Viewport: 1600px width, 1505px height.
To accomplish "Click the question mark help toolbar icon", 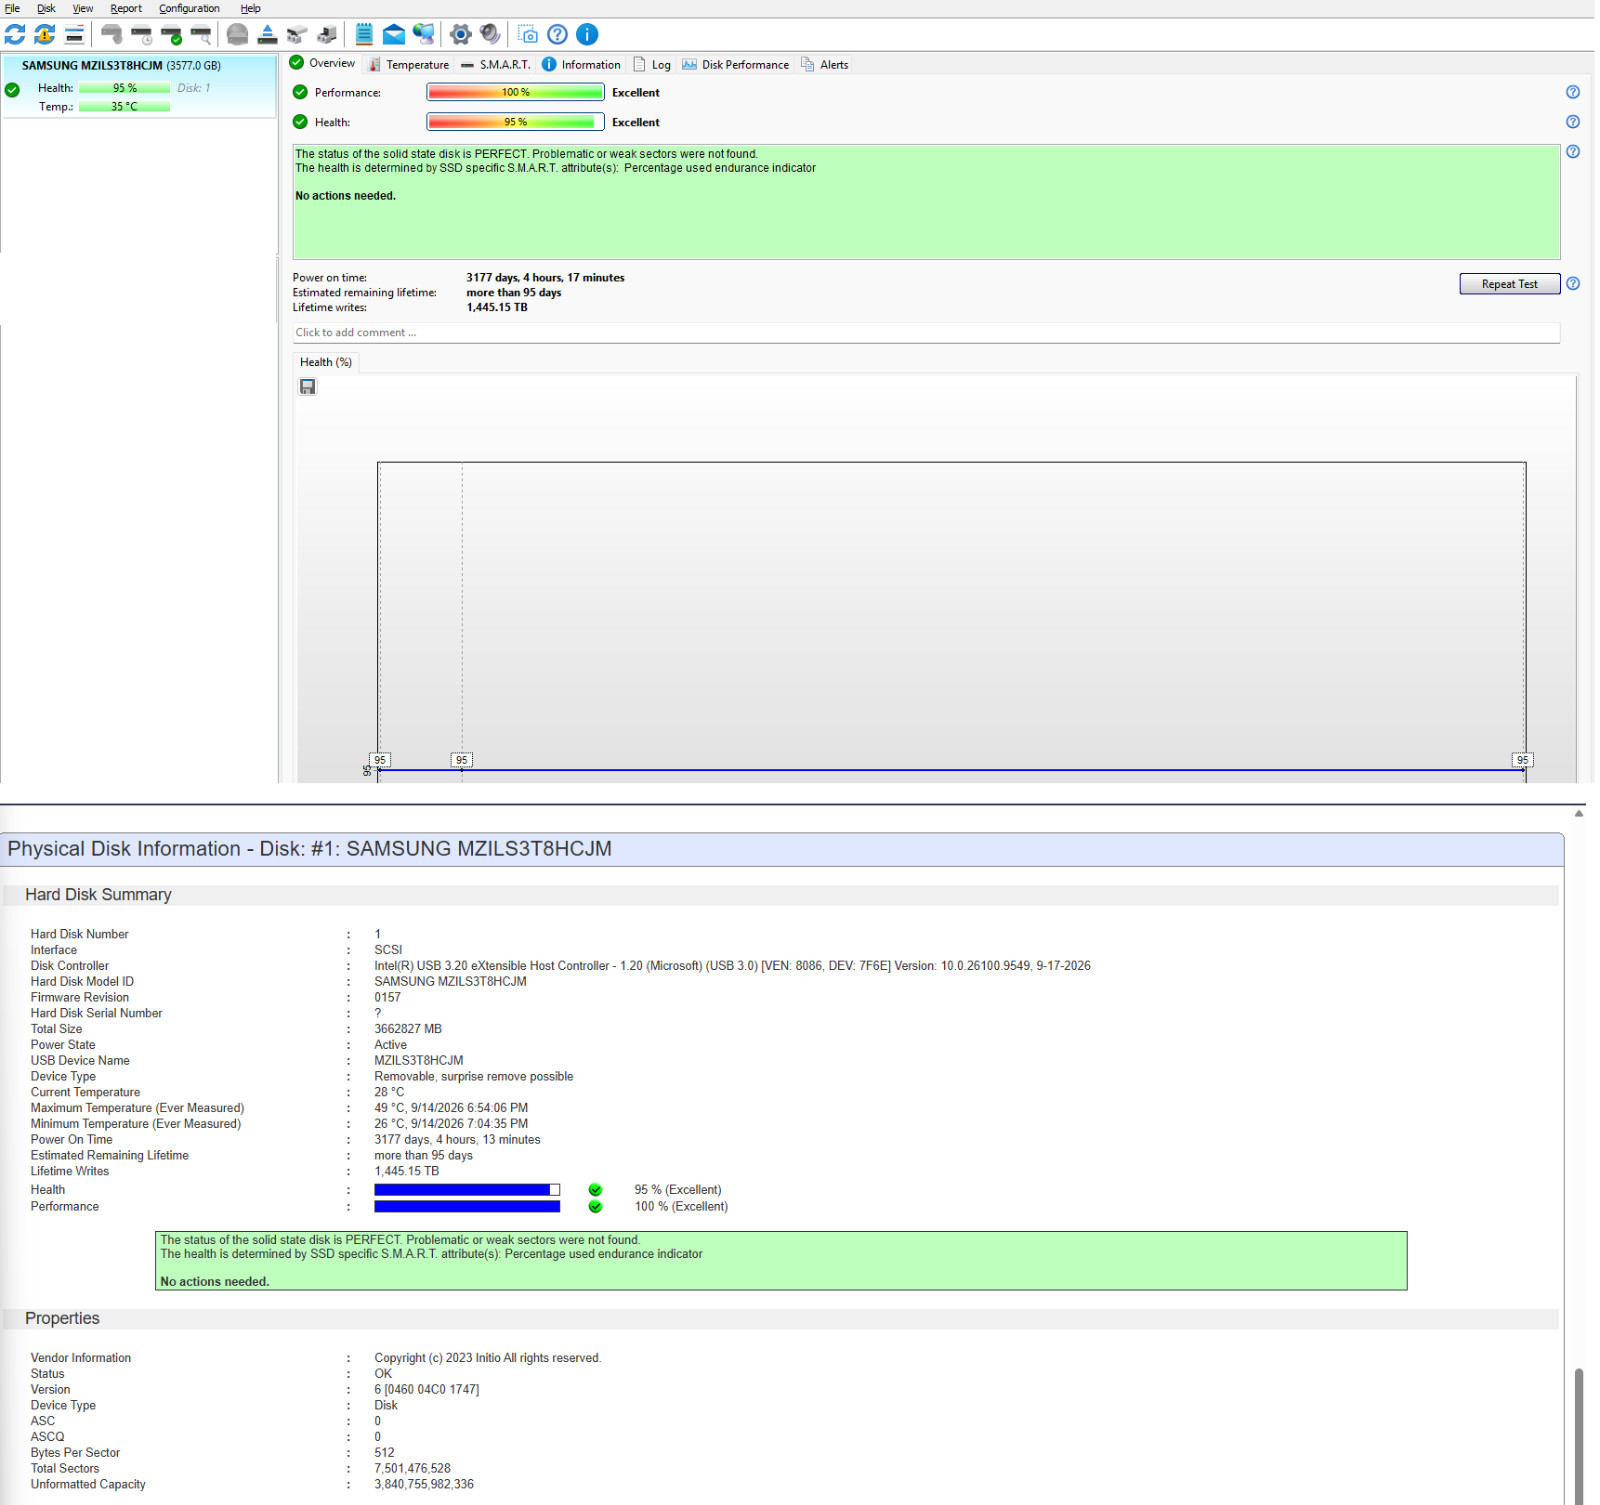I will click(558, 35).
